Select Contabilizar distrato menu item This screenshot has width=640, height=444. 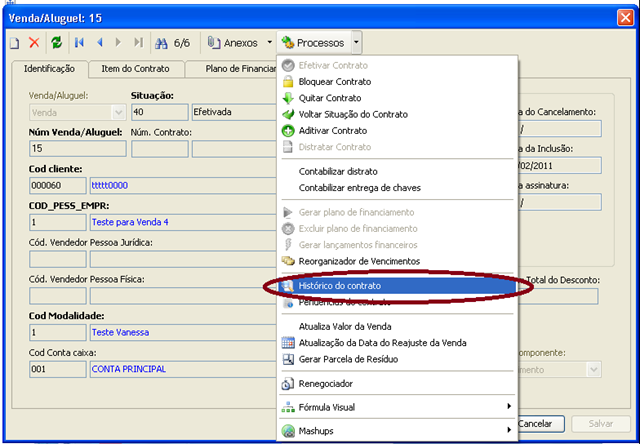(x=397, y=171)
